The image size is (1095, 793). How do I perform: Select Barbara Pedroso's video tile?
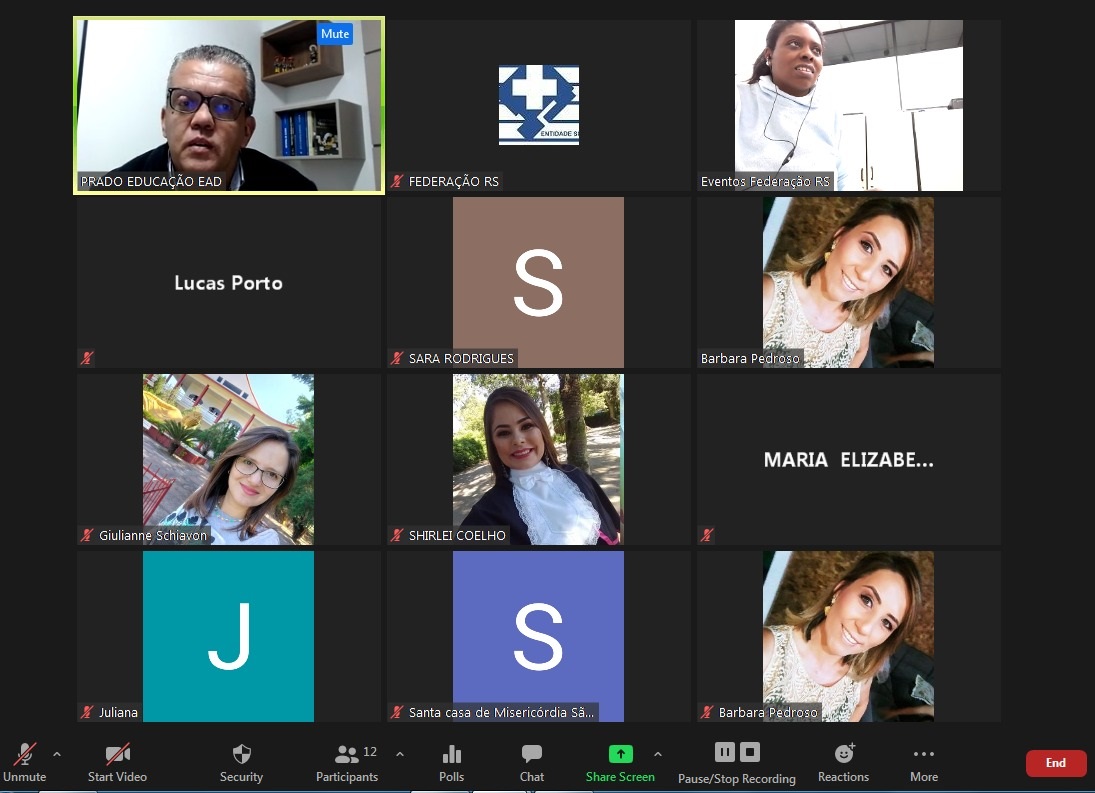coord(848,281)
